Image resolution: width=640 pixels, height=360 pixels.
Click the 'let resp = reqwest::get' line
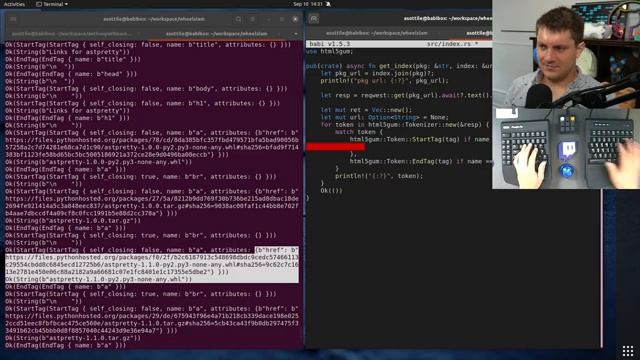coord(406,96)
